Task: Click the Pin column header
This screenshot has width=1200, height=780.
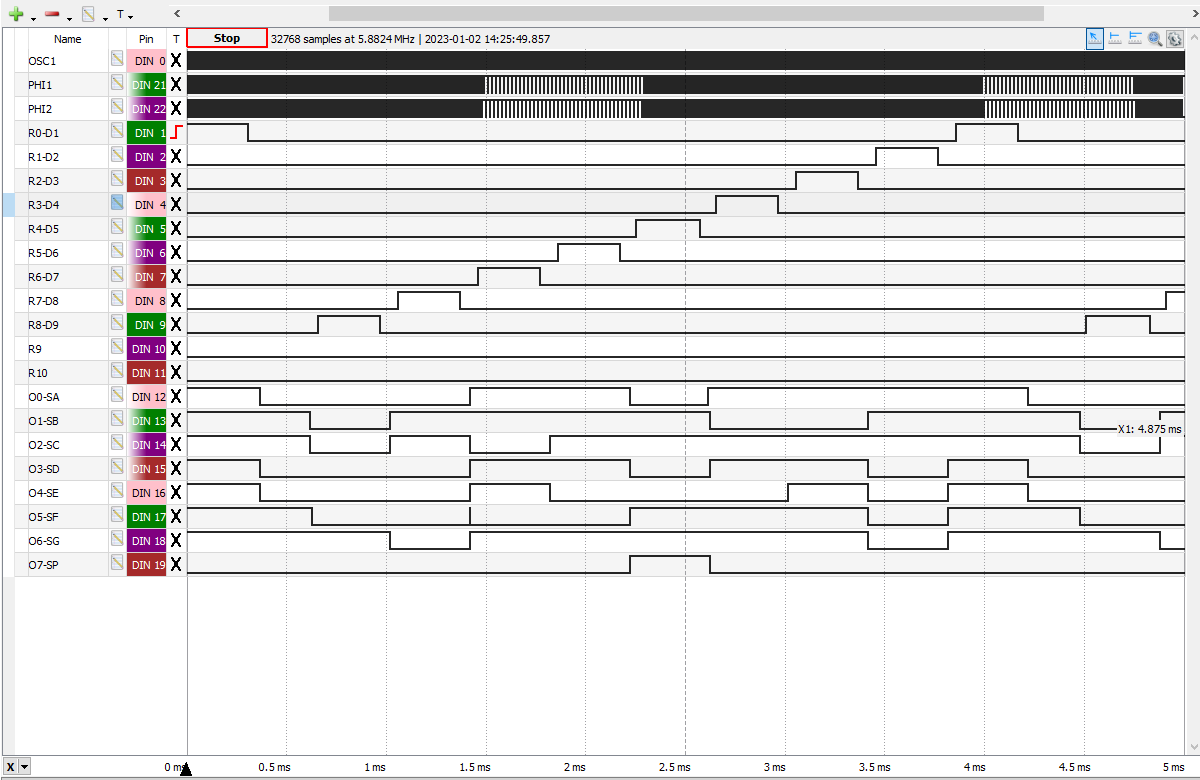Action: coord(147,39)
